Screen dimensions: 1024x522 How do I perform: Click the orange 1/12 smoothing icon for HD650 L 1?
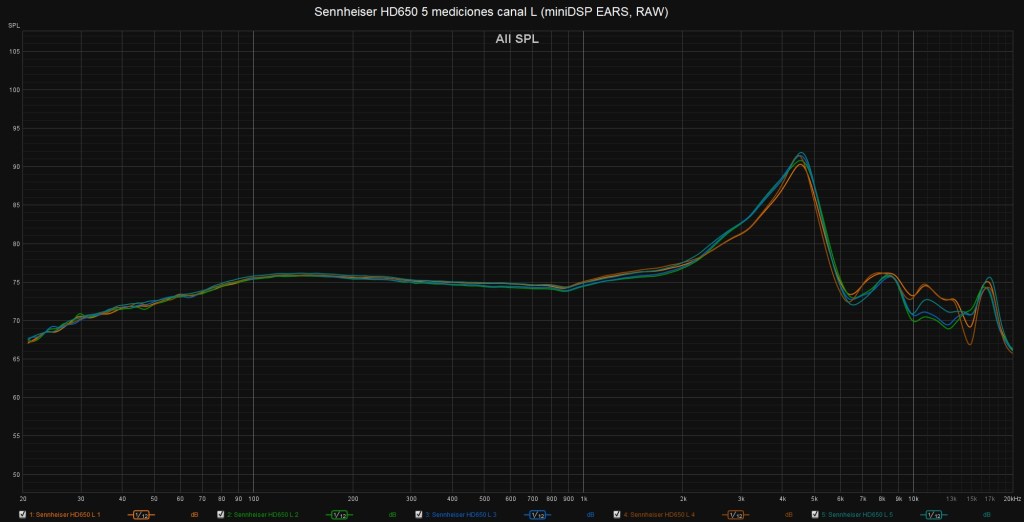pos(141,515)
